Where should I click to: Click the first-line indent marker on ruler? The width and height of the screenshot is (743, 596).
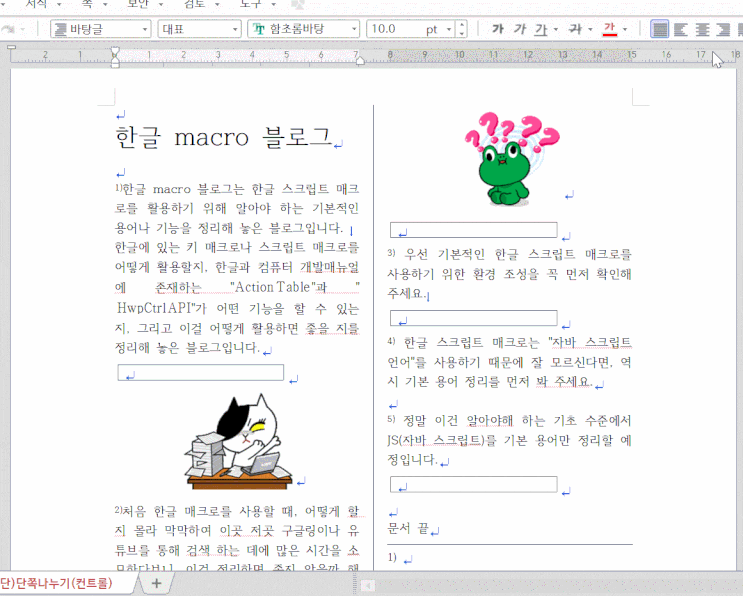(x=115, y=51)
